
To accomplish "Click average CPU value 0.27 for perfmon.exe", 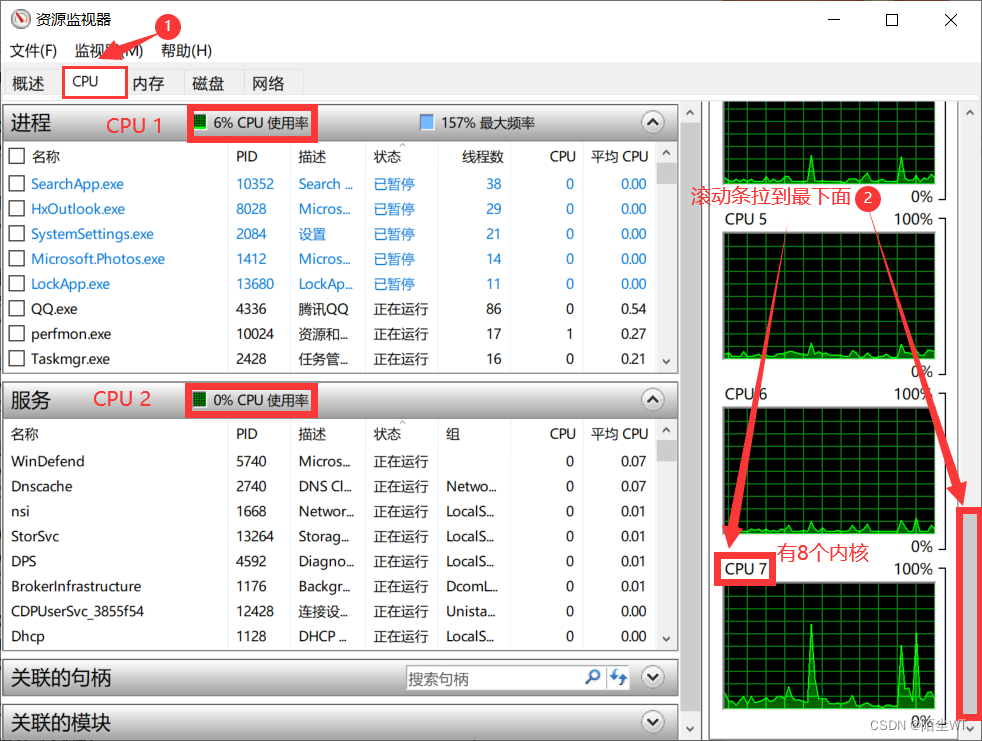I will point(633,334).
